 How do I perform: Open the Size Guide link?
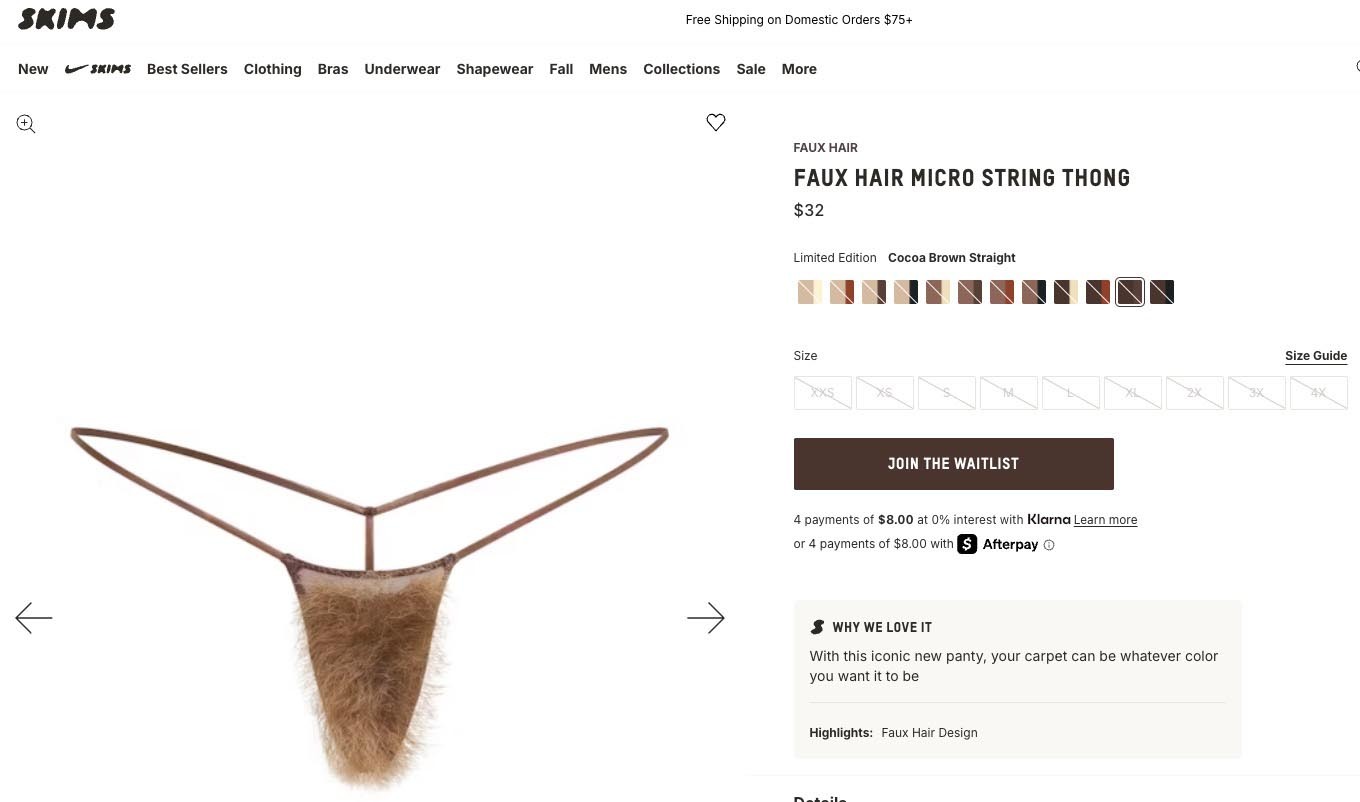[1315, 356]
